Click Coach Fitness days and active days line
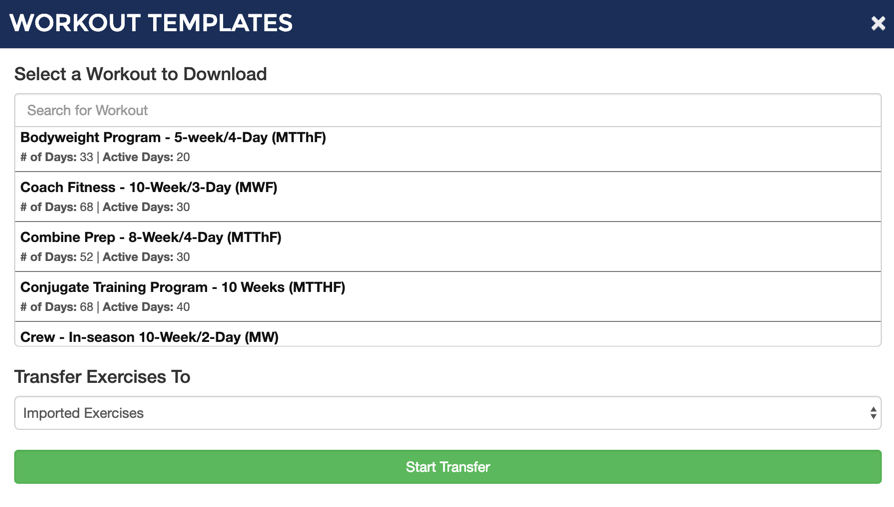The height and width of the screenshot is (507, 894). point(105,207)
